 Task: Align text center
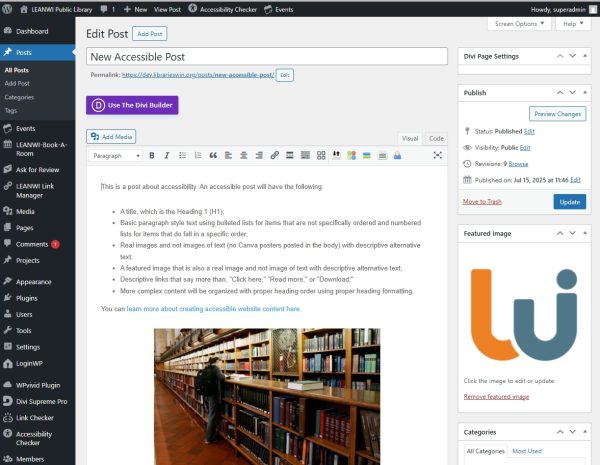pyautogui.click(x=244, y=155)
